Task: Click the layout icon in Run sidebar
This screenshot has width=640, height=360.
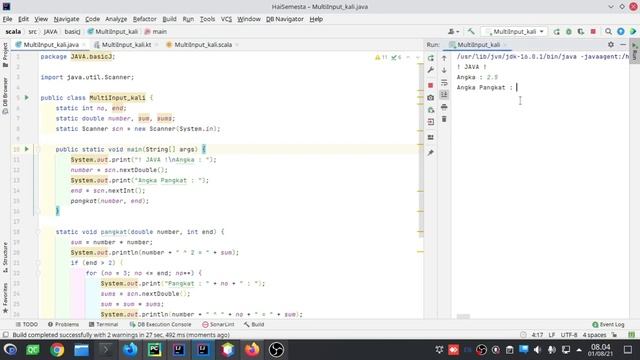Action: (x=431, y=138)
